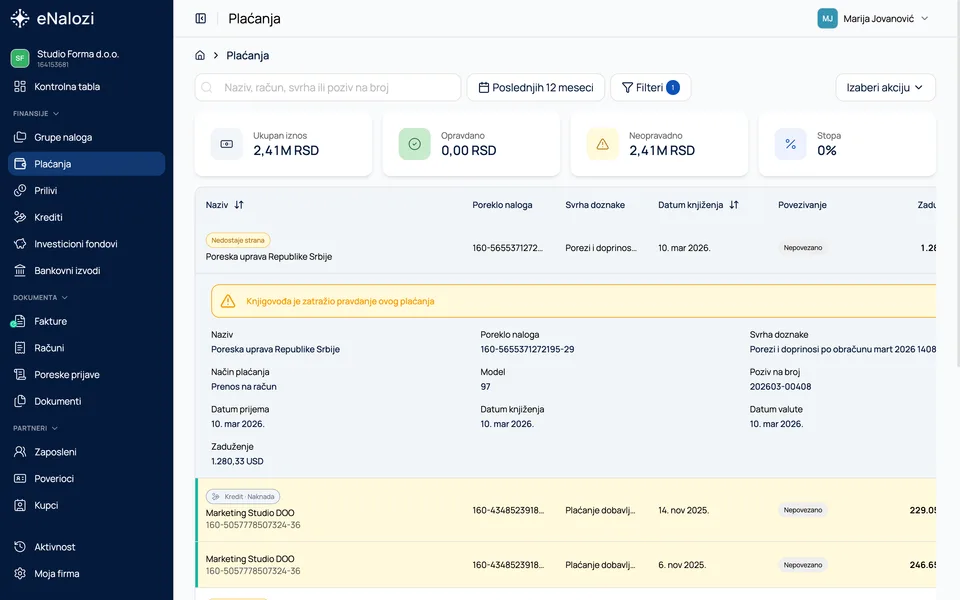Click the MJ user avatar
960x600 pixels.
coord(827,18)
